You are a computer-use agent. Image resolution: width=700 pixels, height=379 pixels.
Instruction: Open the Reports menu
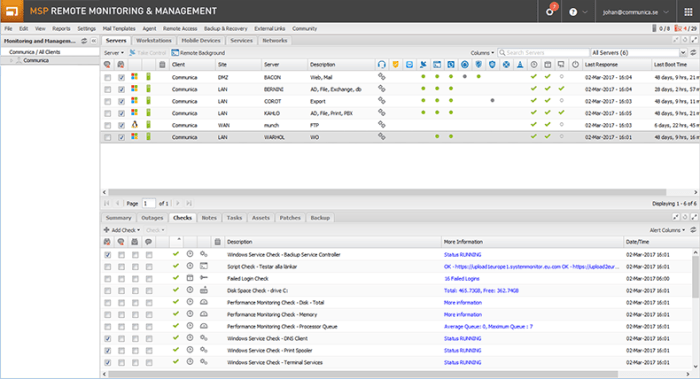61,29
